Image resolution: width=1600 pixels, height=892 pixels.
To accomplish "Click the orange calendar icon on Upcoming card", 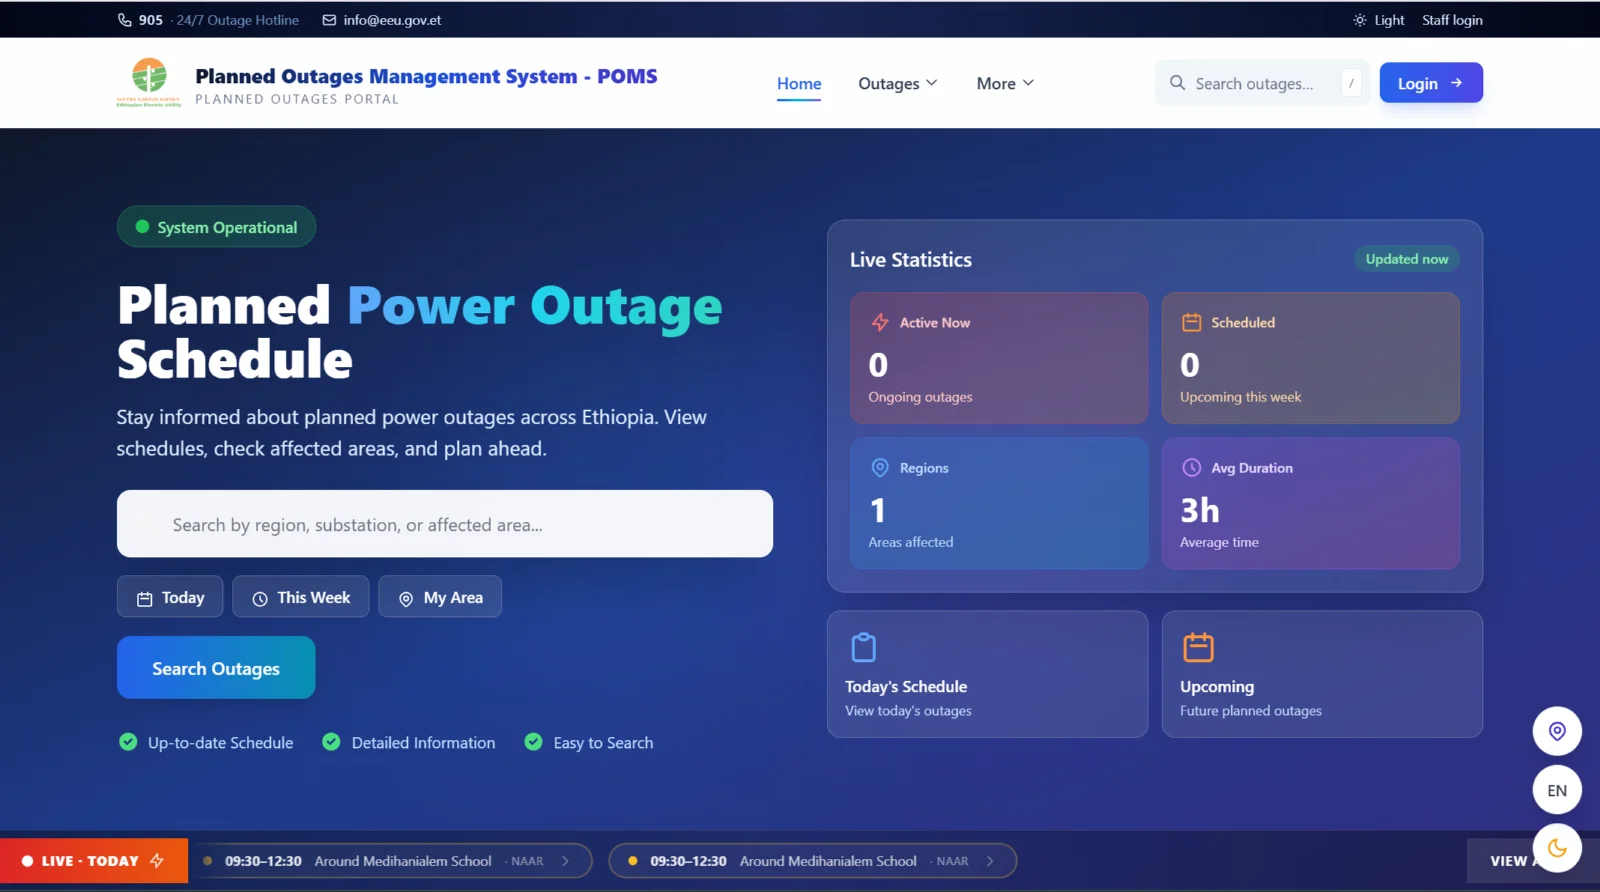I will (1198, 647).
